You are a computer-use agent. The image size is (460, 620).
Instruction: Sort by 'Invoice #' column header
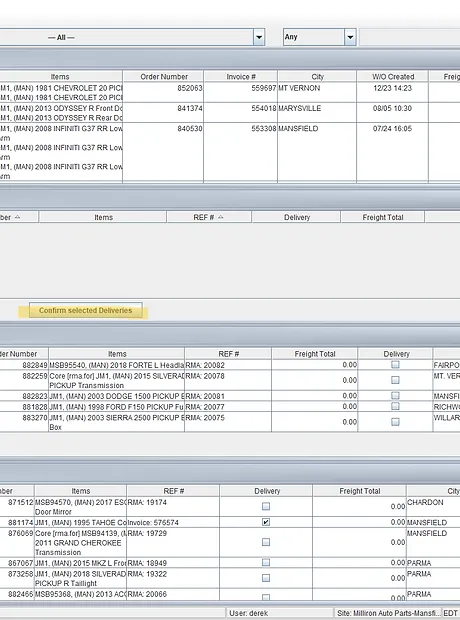tap(240, 76)
